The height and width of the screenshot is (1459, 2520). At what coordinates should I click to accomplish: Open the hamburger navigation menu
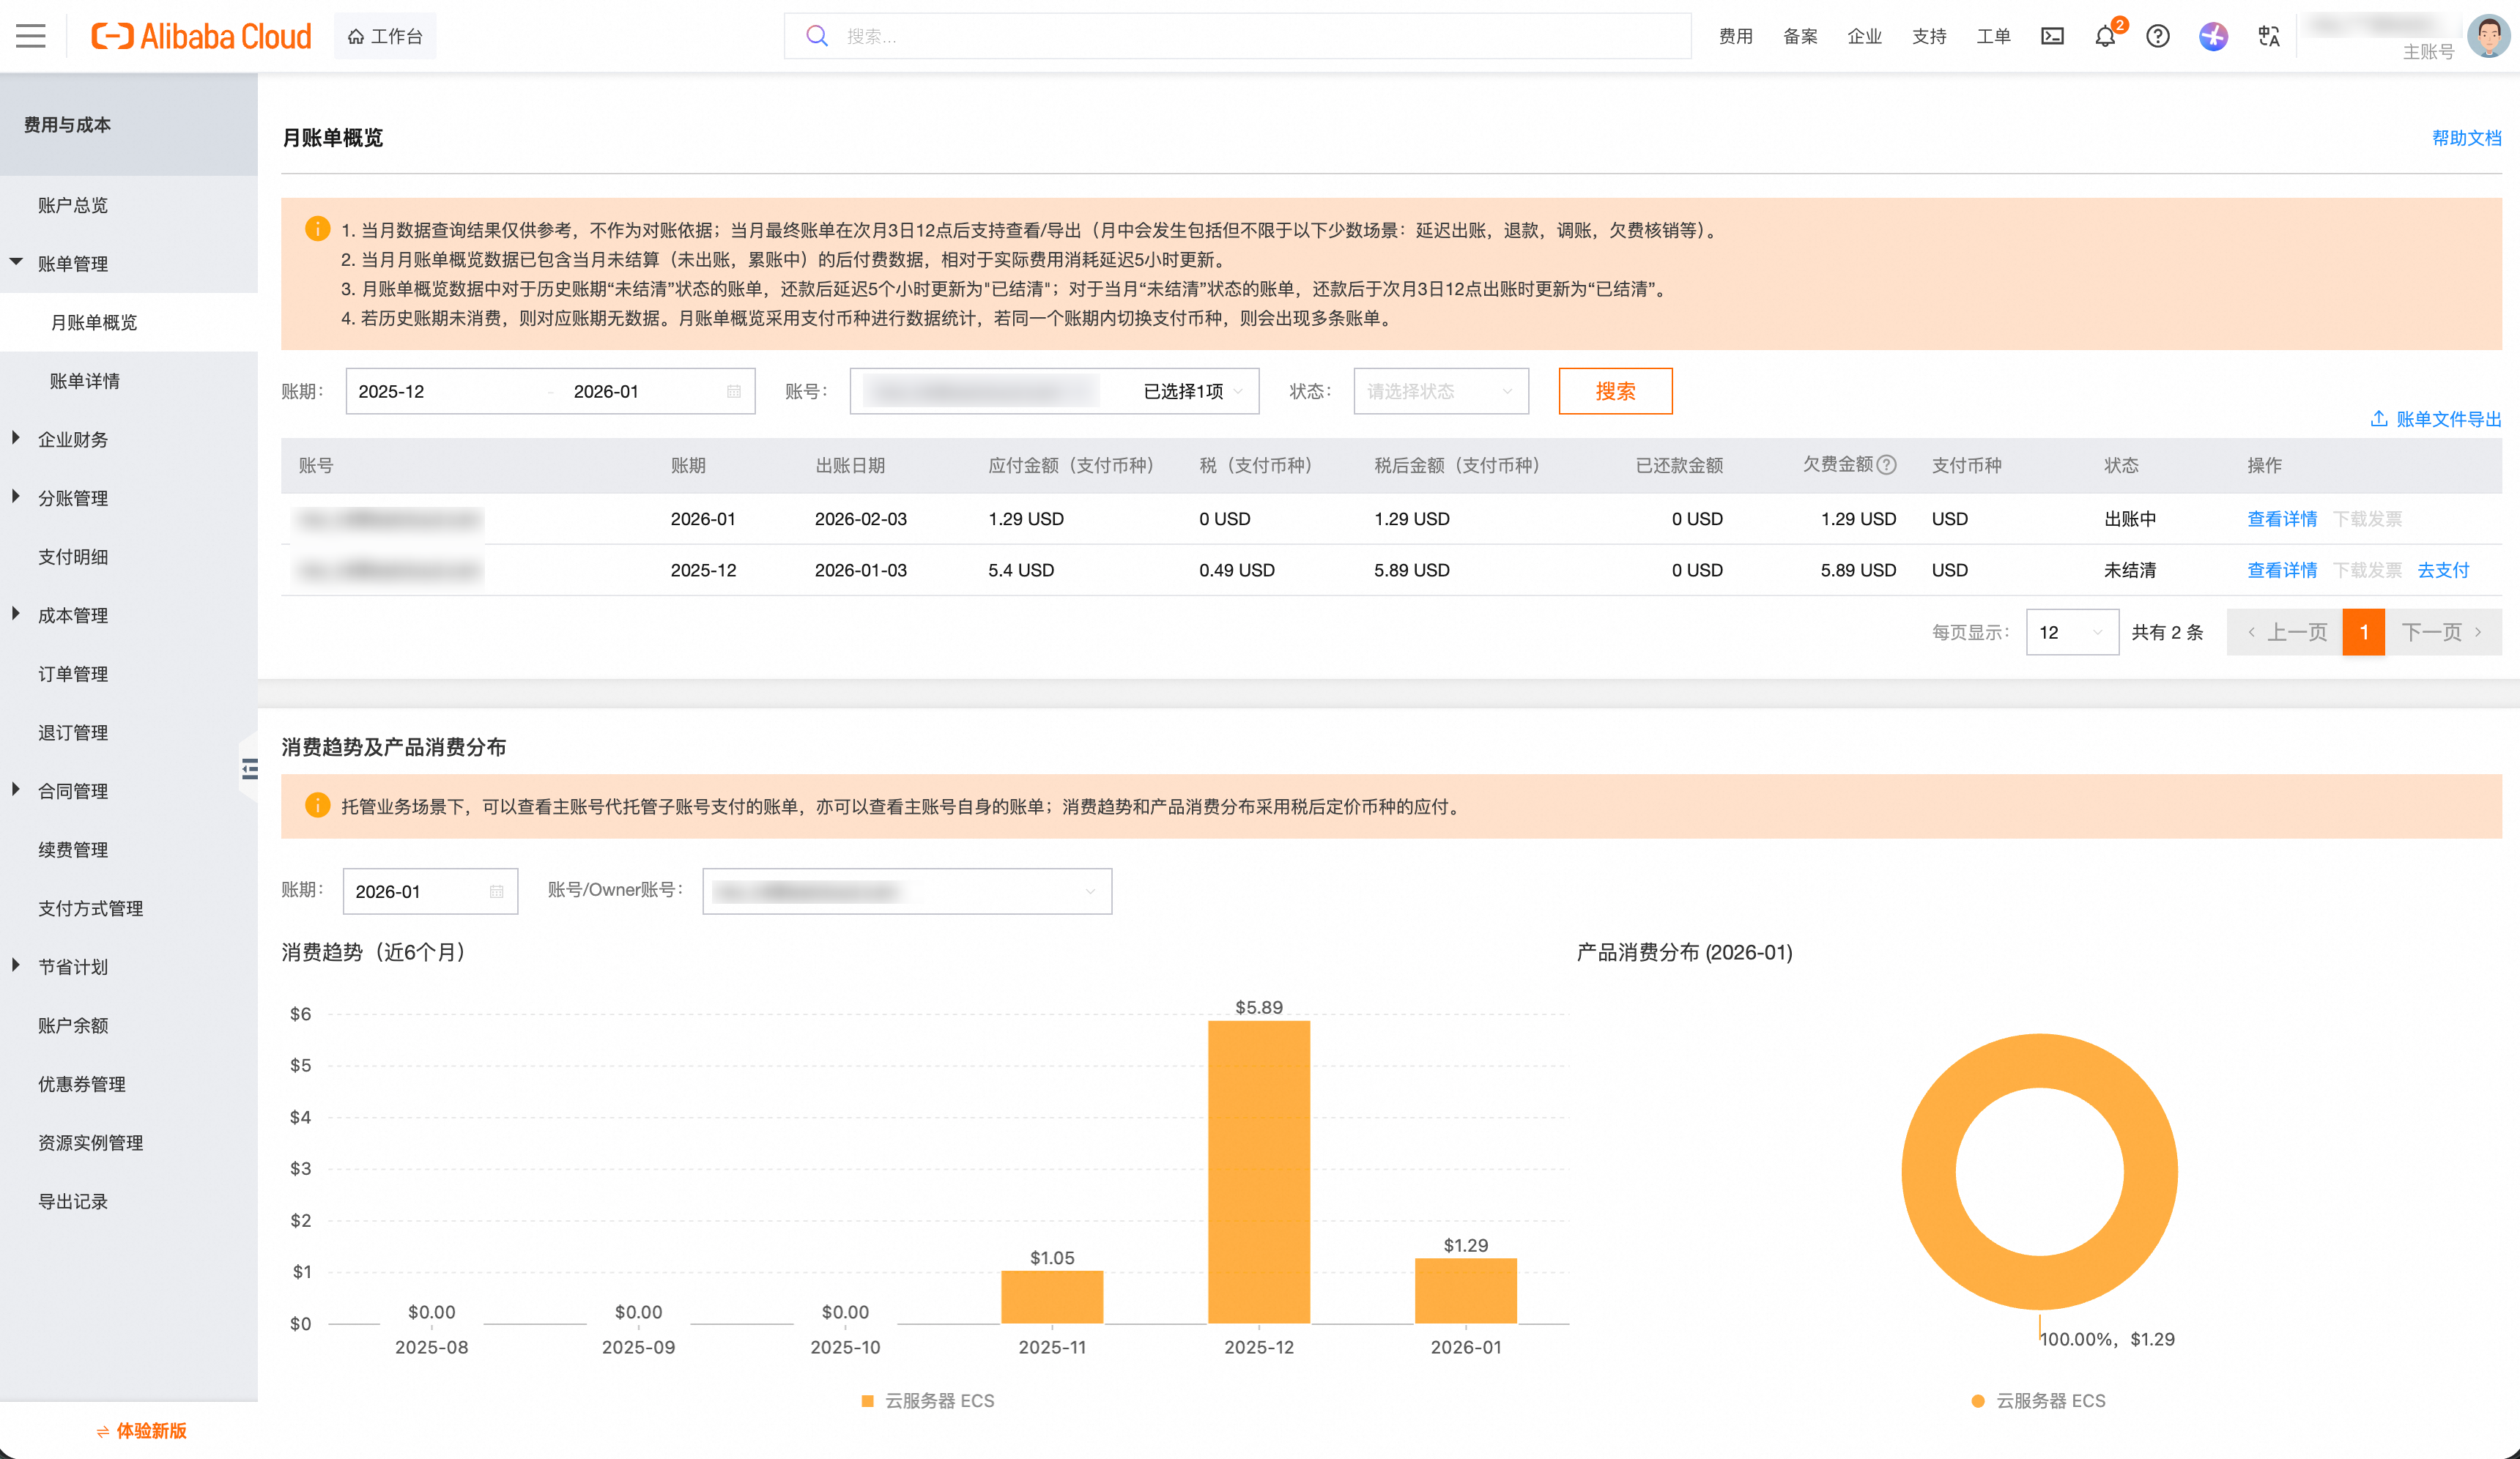(31, 36)
